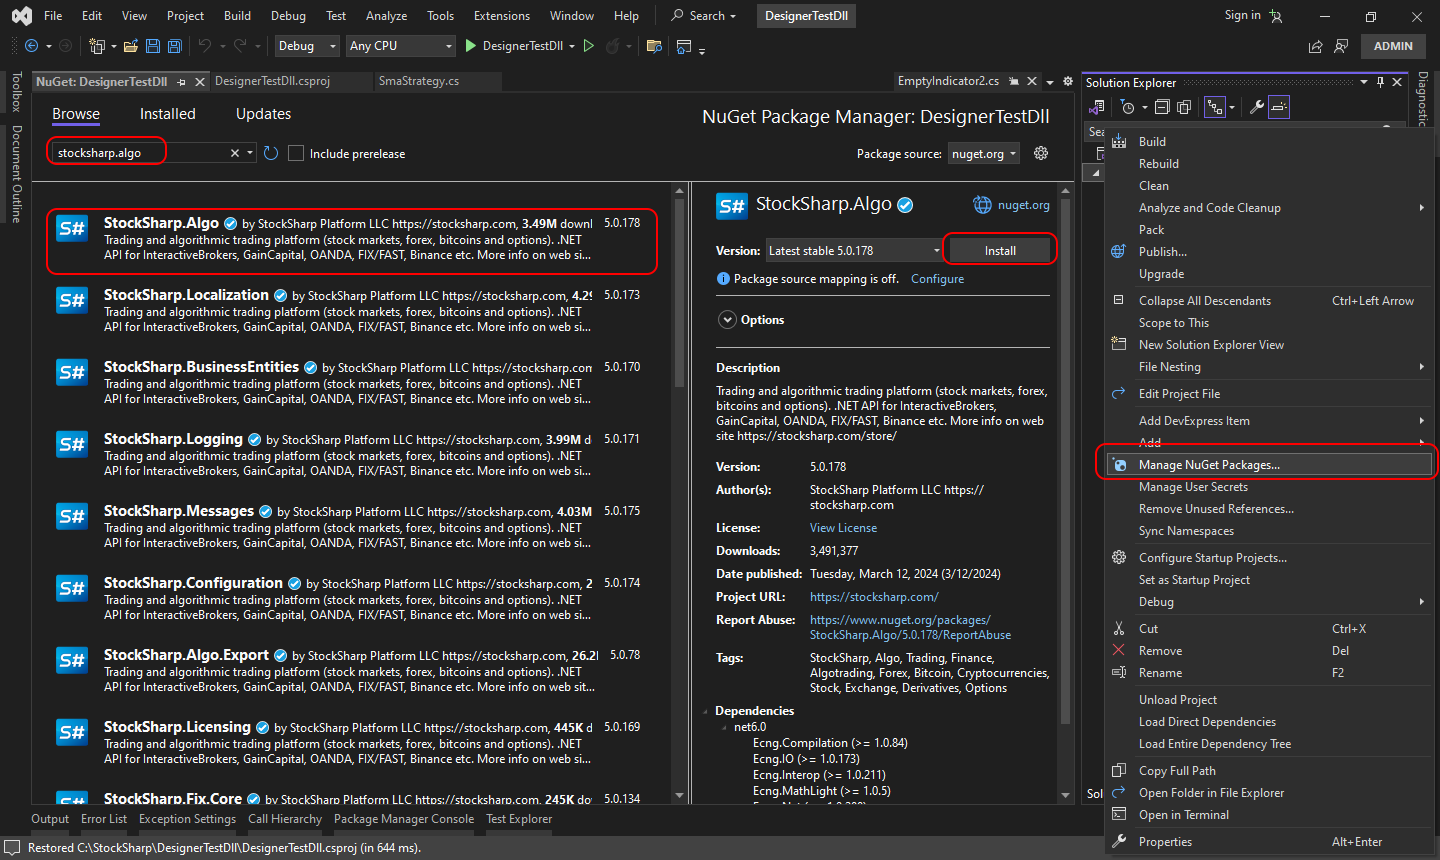The image size is (1440, 860).
Task: Click the Hot Reload flame icon
Action: coord(612,46)
